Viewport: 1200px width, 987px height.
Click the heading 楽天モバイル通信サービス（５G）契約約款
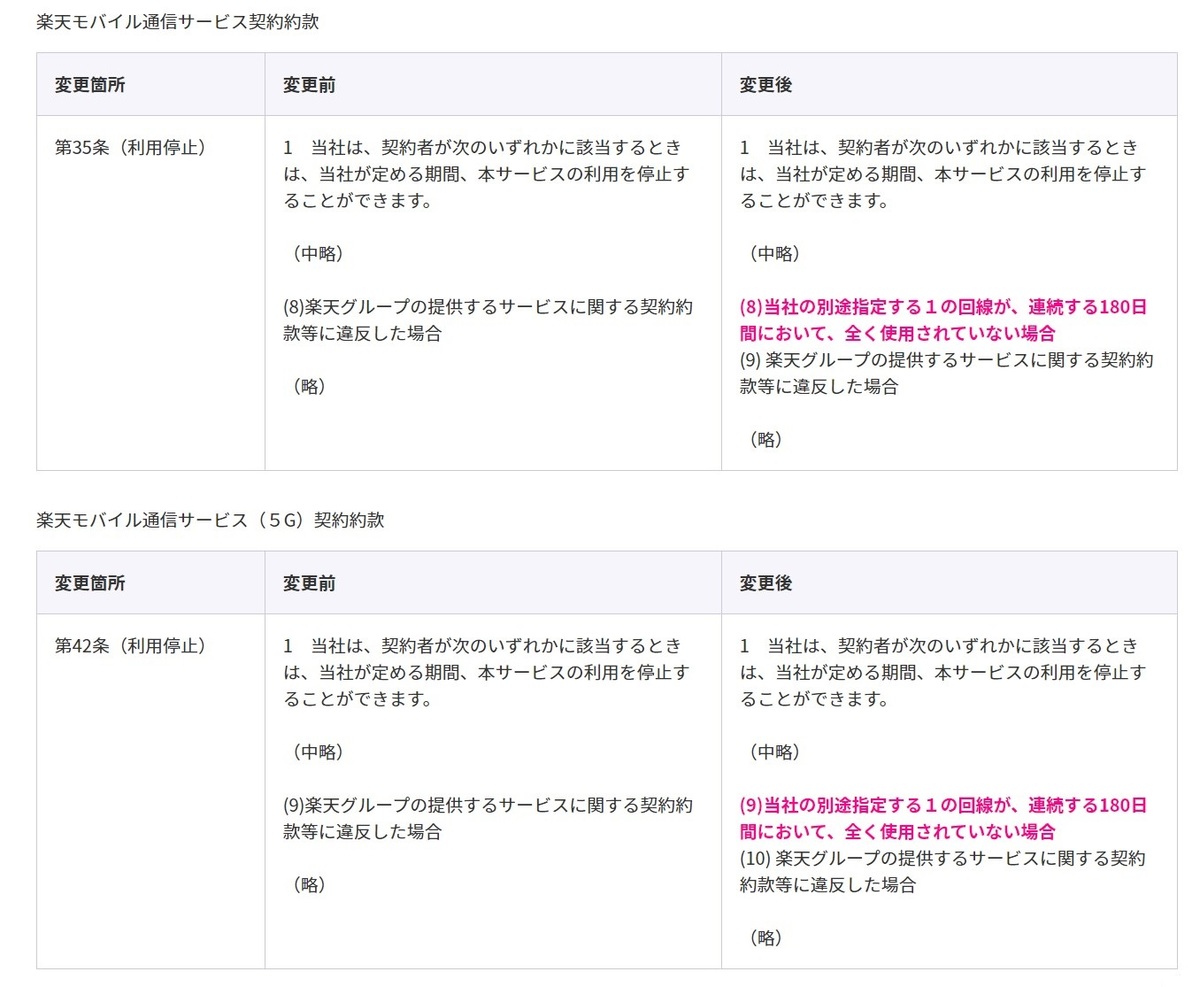coord(210,520)
